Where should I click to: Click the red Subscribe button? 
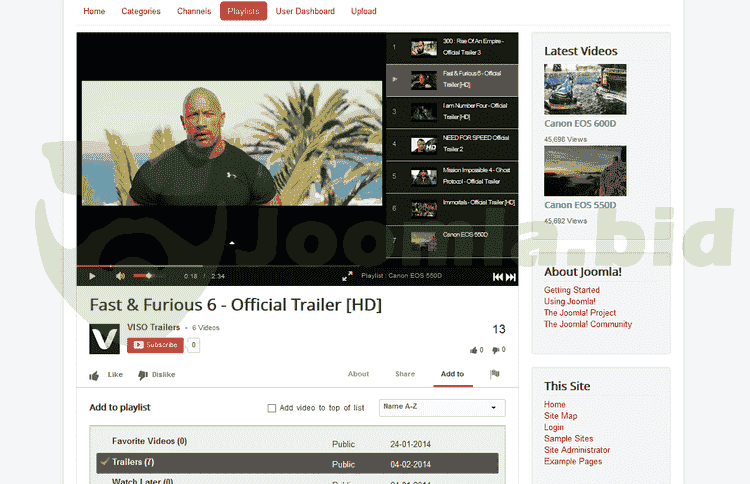point(155,345)
